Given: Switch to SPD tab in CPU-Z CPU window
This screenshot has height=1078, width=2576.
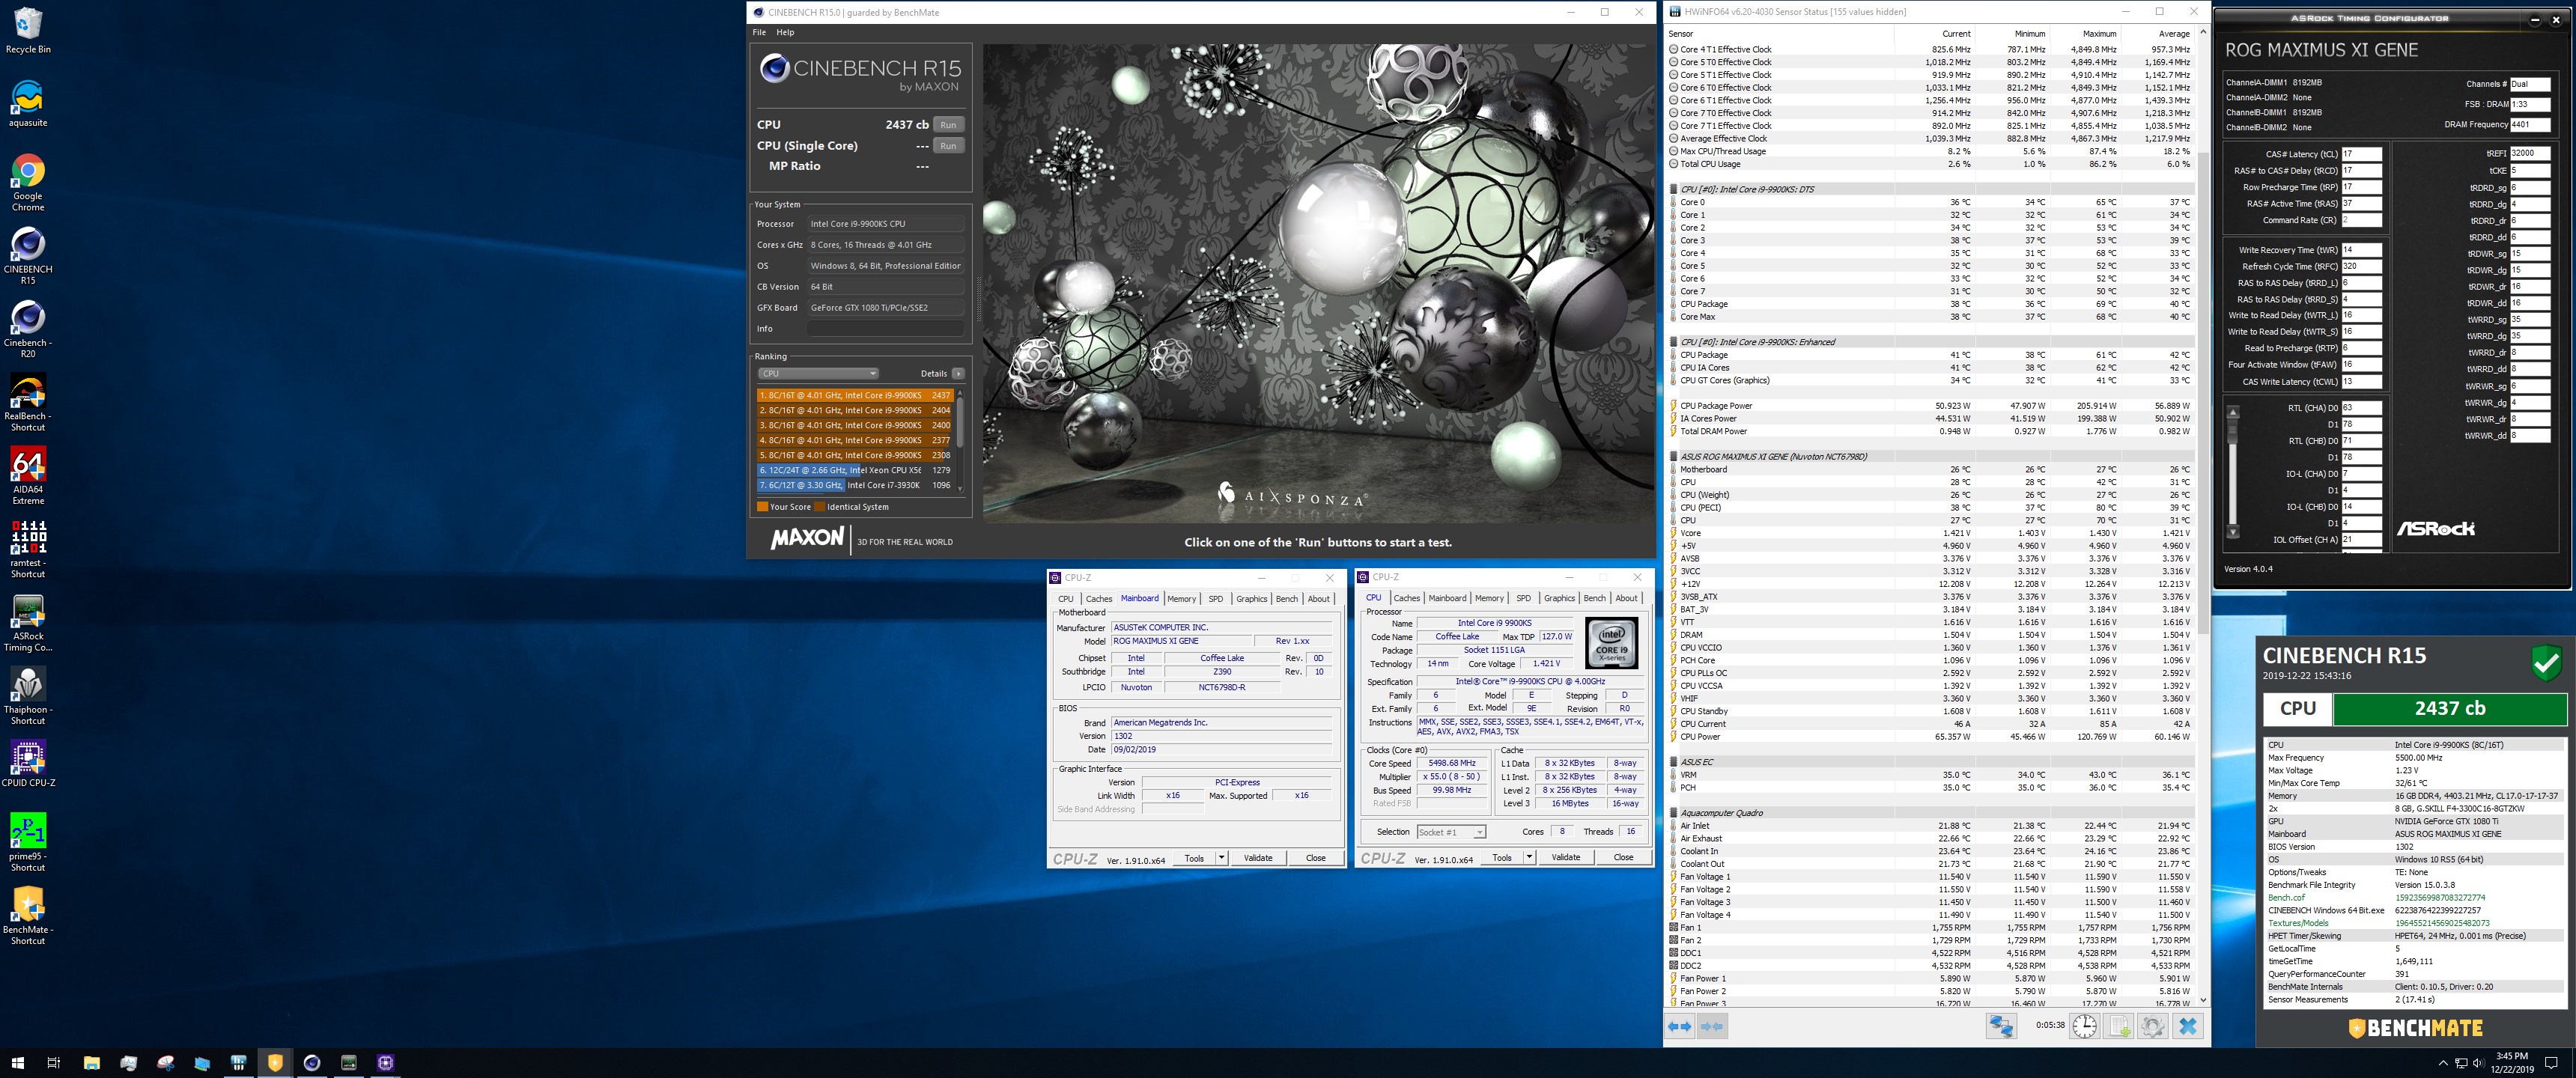Looking at the screenshot, I should click(1523, 598).
